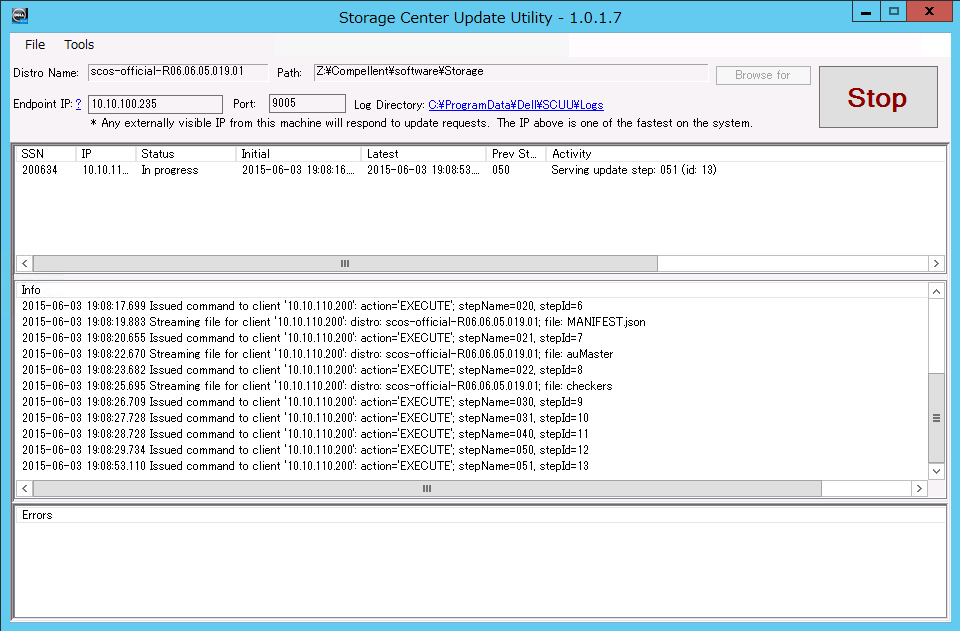Select the log line with stepName=040, stepId=11
The width and height of the screenshot is (960, 631).
click(306, 434)
